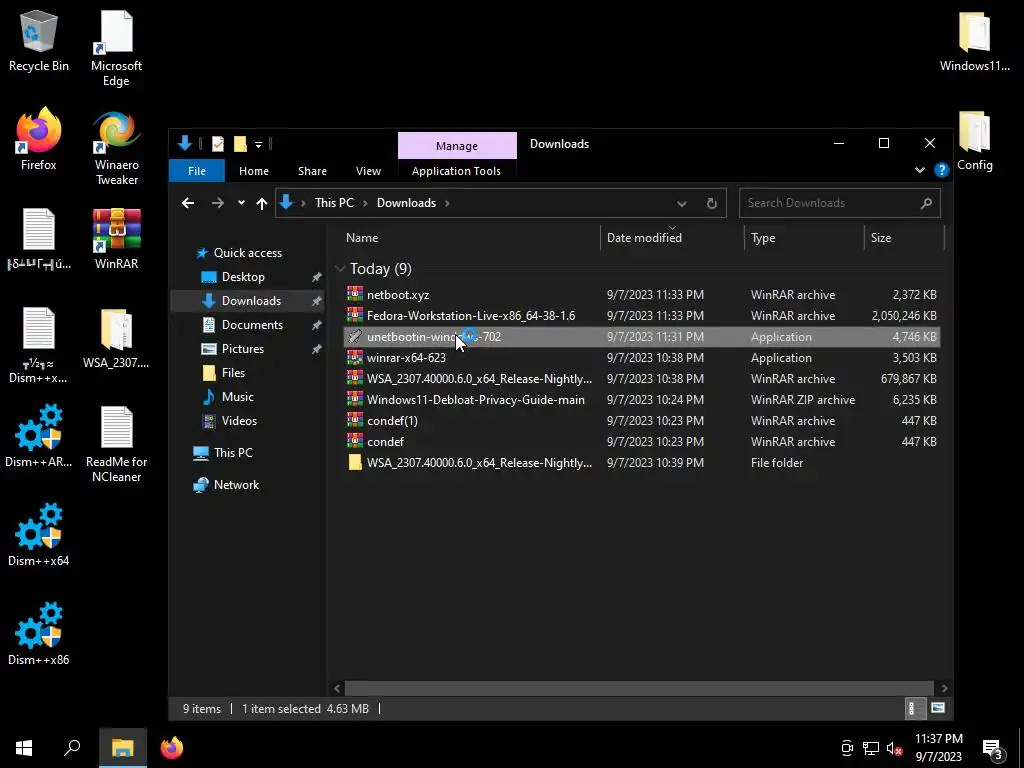The width and height of the screenshot is (1024, 768).
Task: Select Fedora-Workstation-Live archive file
Action: pos(641,315)
